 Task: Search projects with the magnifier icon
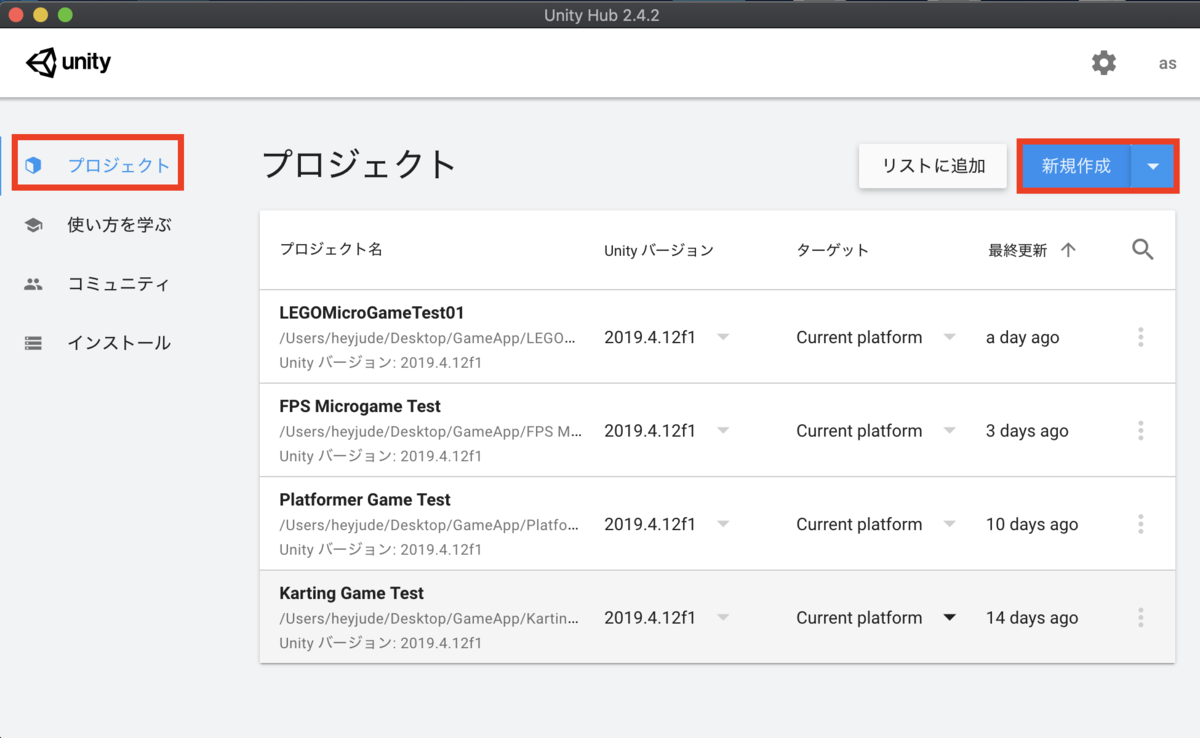tap(1143, 249)
